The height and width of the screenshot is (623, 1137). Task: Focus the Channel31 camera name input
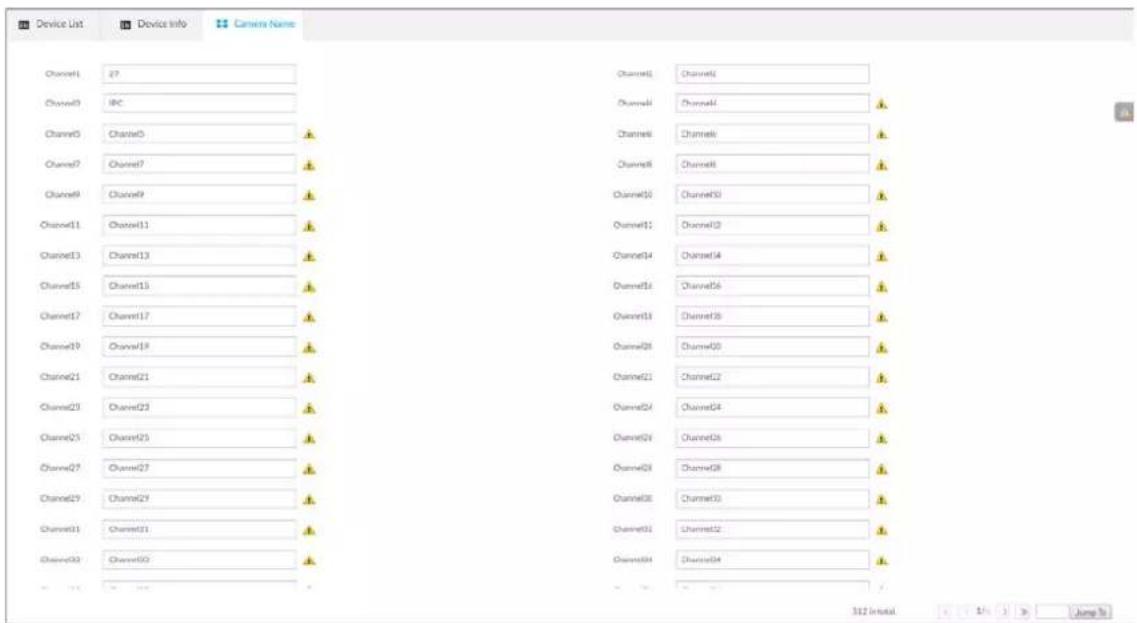(x=199, y=529)
